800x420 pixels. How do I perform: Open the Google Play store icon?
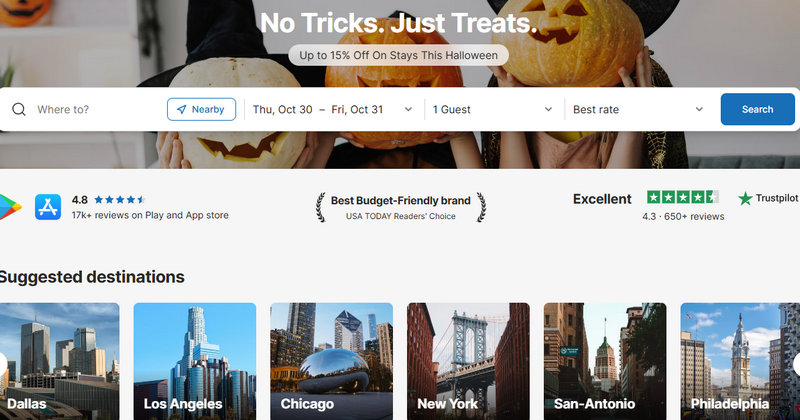10,207
